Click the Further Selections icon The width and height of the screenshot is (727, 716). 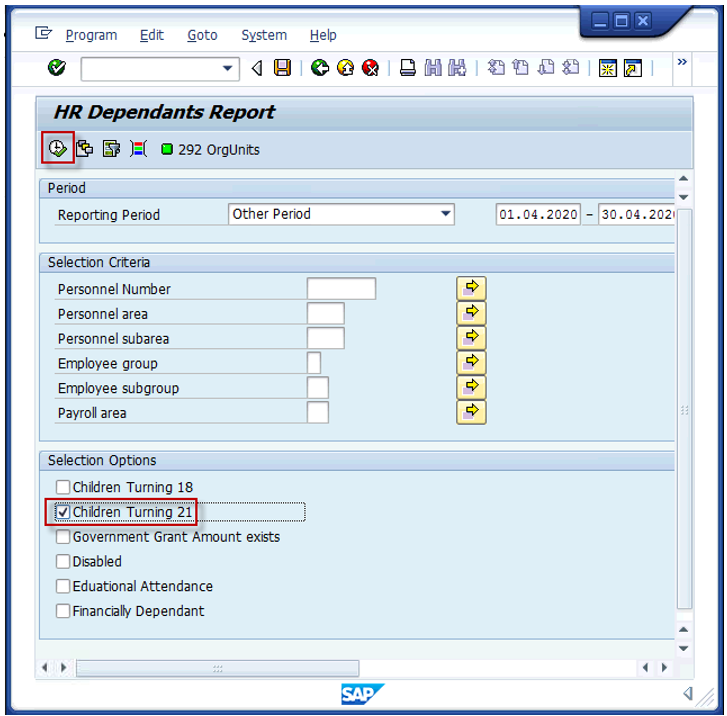(112, 149)
